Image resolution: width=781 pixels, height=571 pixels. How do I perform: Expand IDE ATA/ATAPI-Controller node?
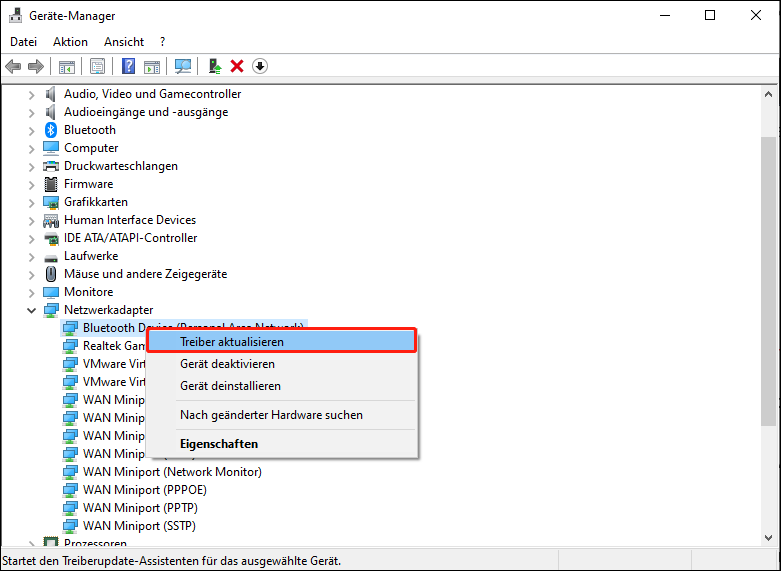(x=31, y=238)
